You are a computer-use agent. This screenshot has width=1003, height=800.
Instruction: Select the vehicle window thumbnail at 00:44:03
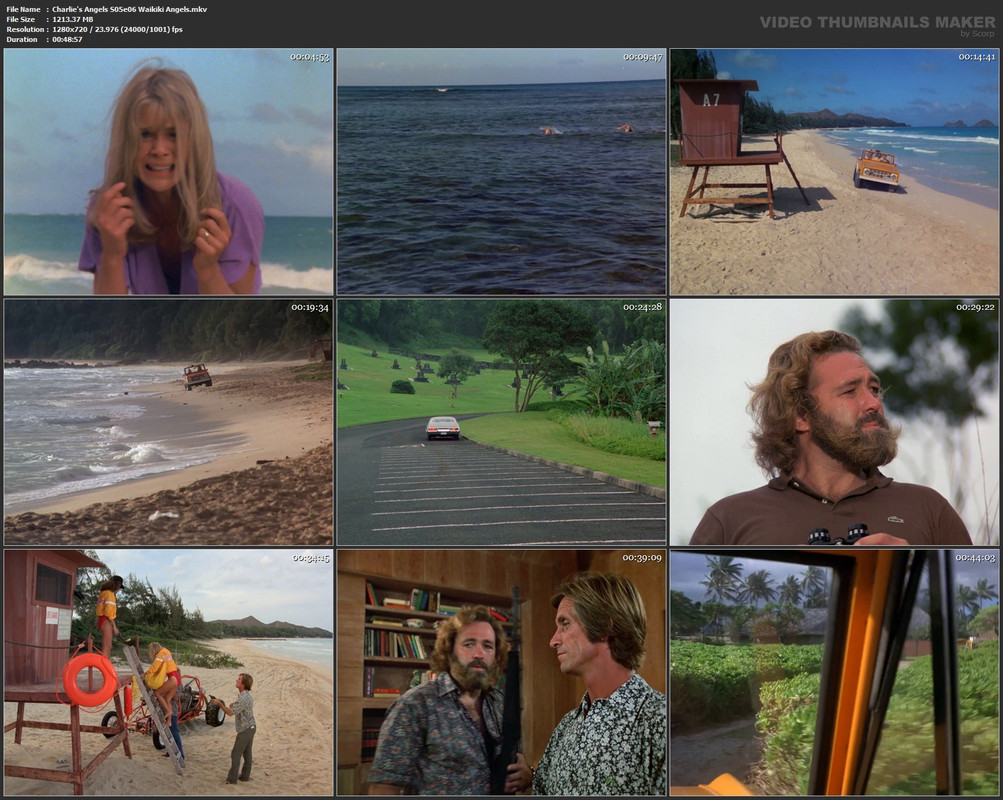834,673
